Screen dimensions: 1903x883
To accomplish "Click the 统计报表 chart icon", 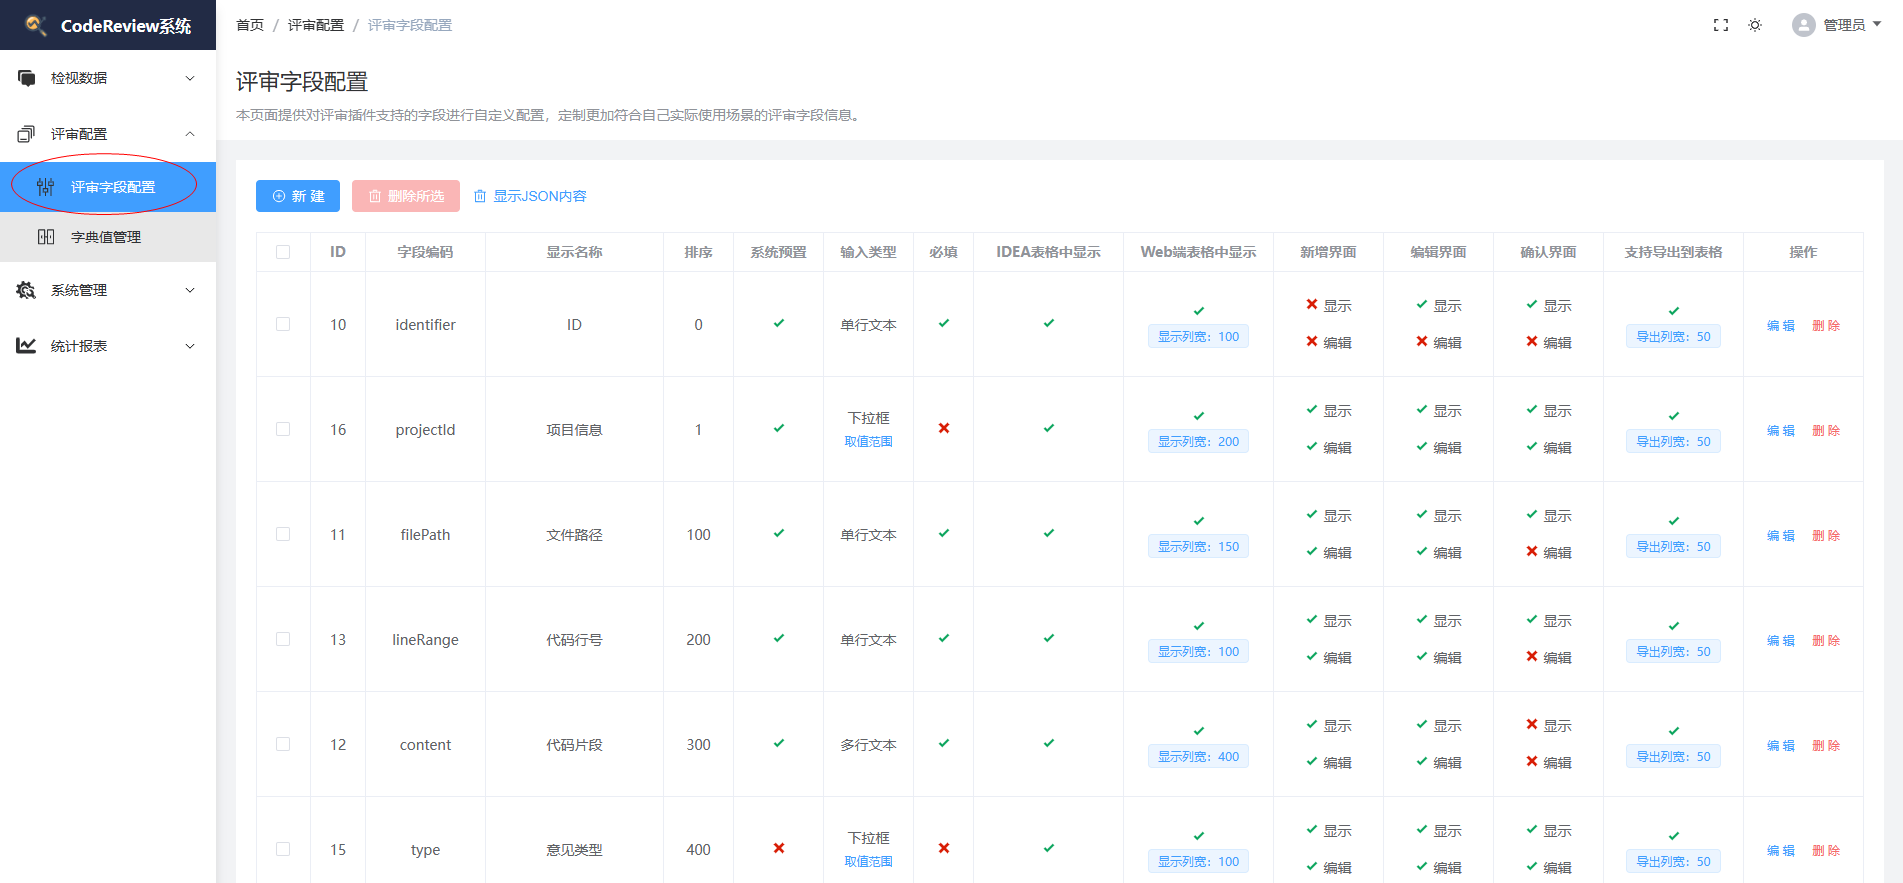I will point(27,346).
